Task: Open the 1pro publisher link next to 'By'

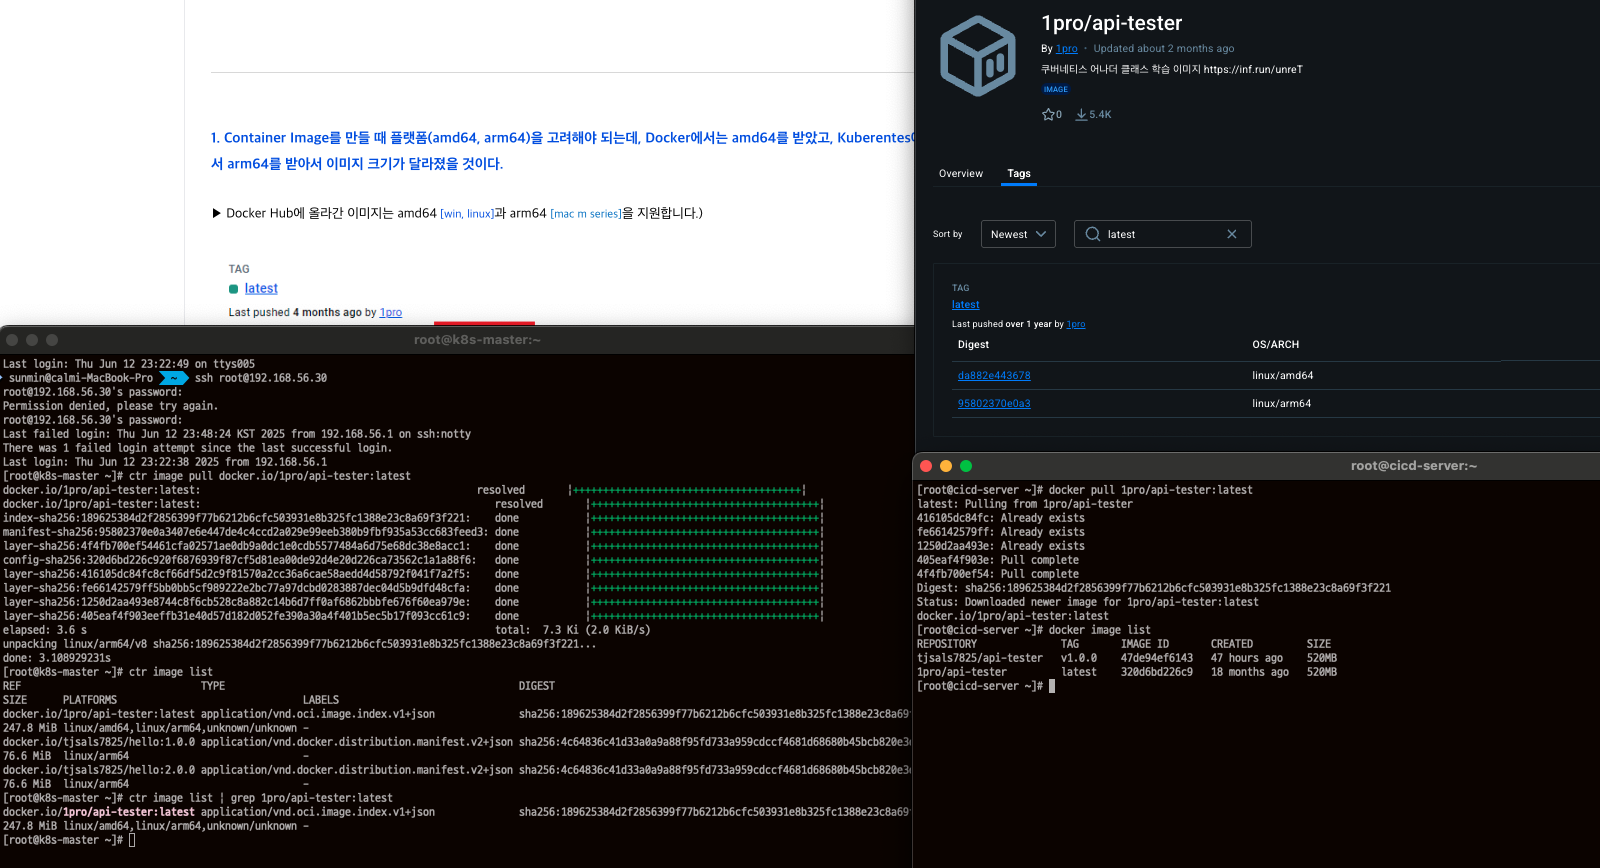Action: (1067, 49)
